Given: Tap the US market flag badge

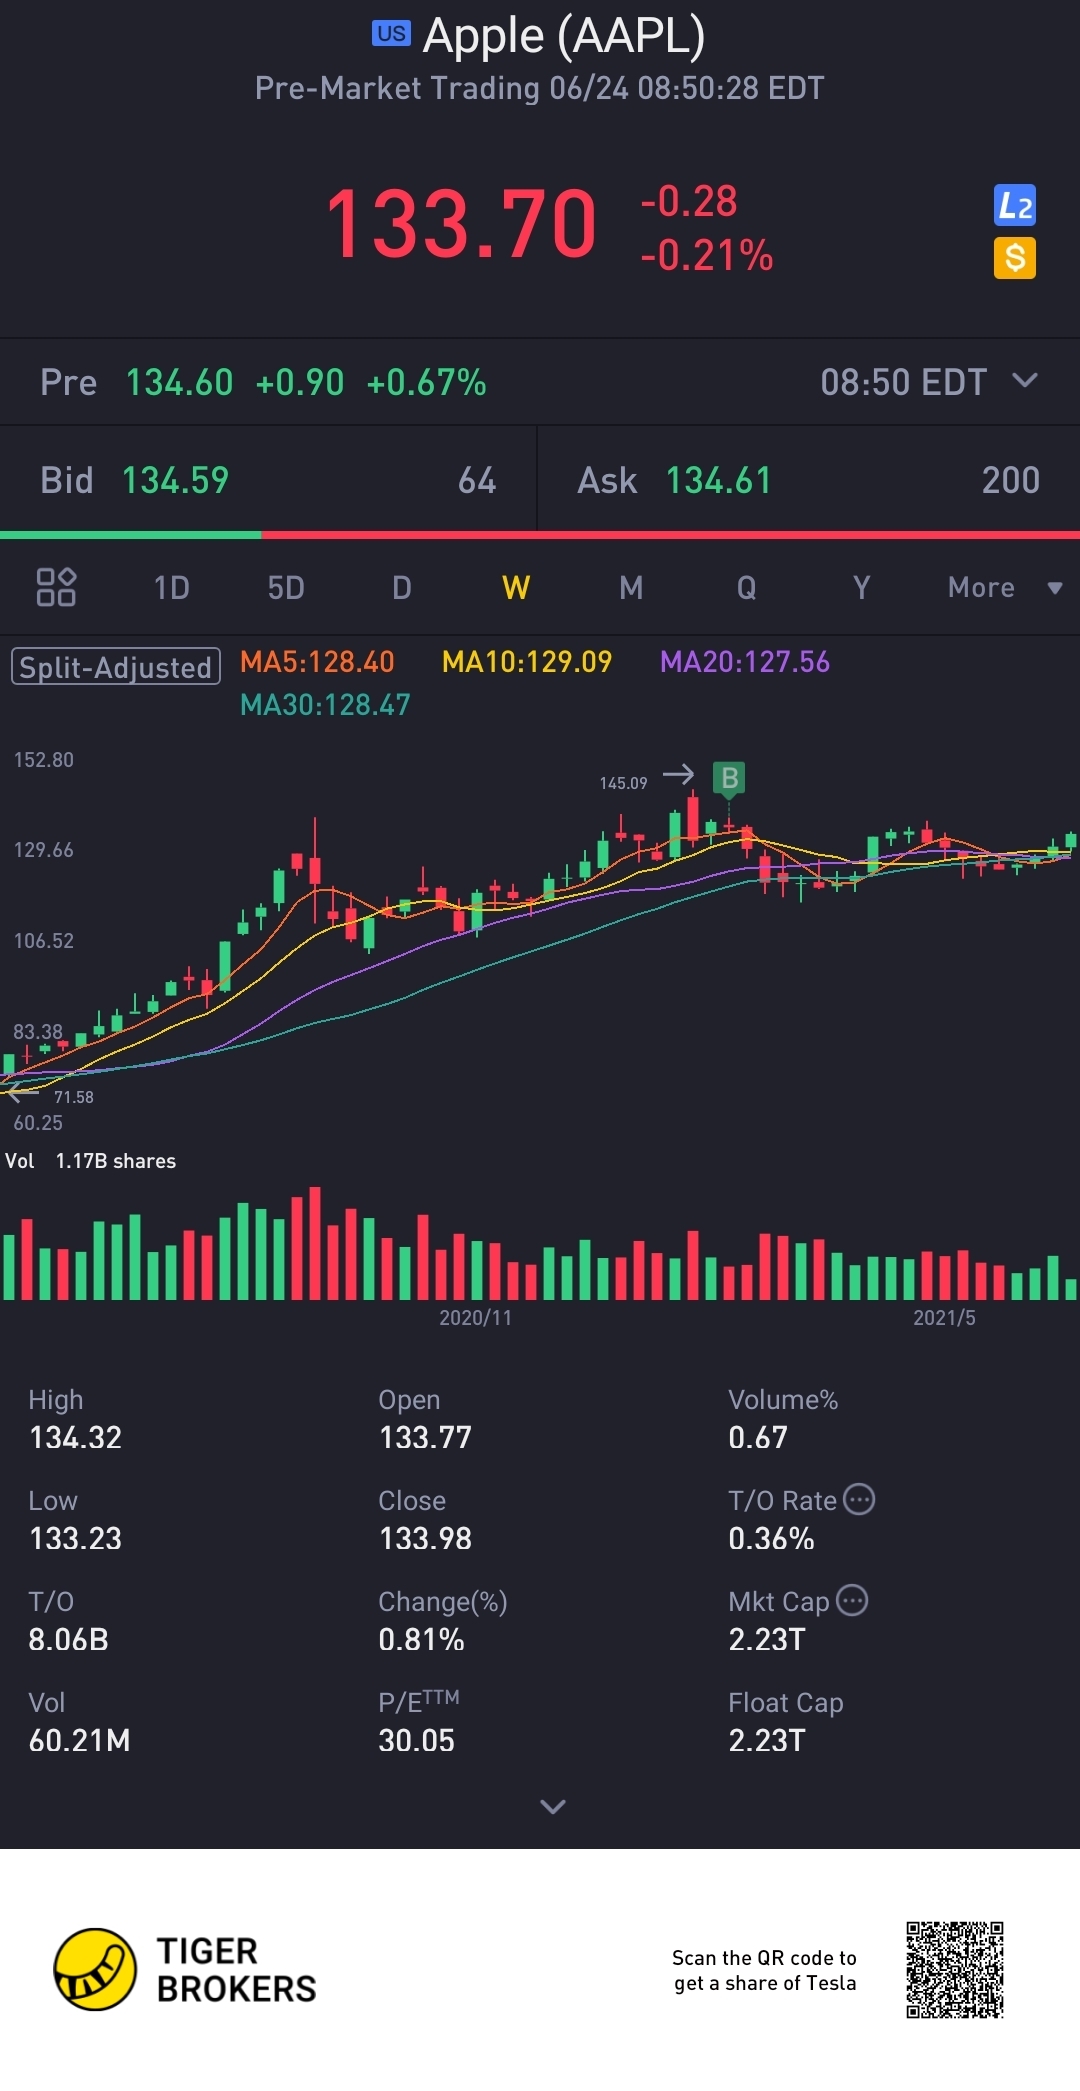Looking at the screenshot, I should tap(391, 34).
